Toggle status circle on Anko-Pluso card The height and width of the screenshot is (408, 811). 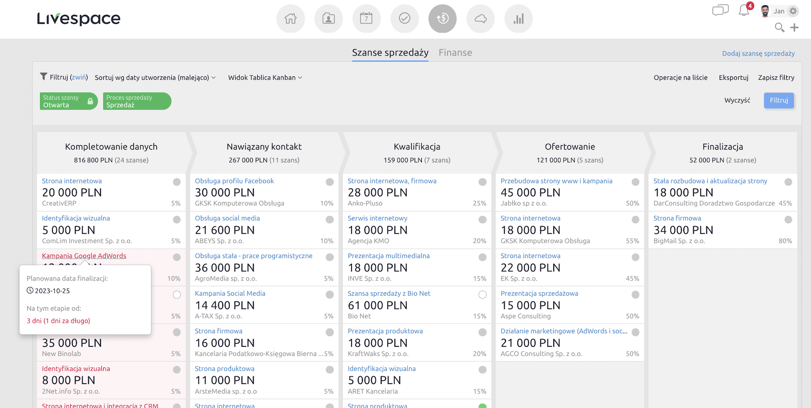[x=483, y=182]
